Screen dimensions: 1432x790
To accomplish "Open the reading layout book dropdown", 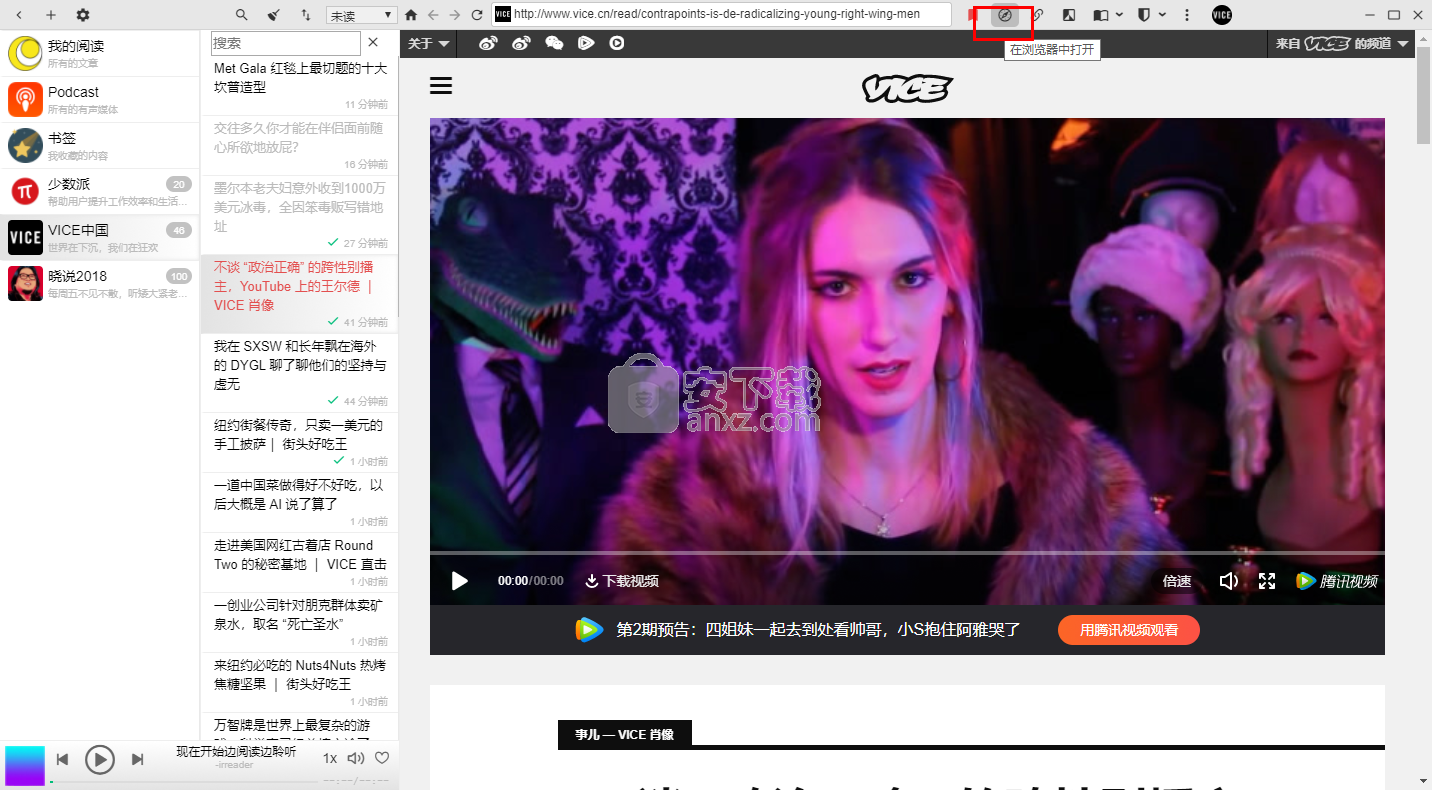I will click(x=1107, y=15).
